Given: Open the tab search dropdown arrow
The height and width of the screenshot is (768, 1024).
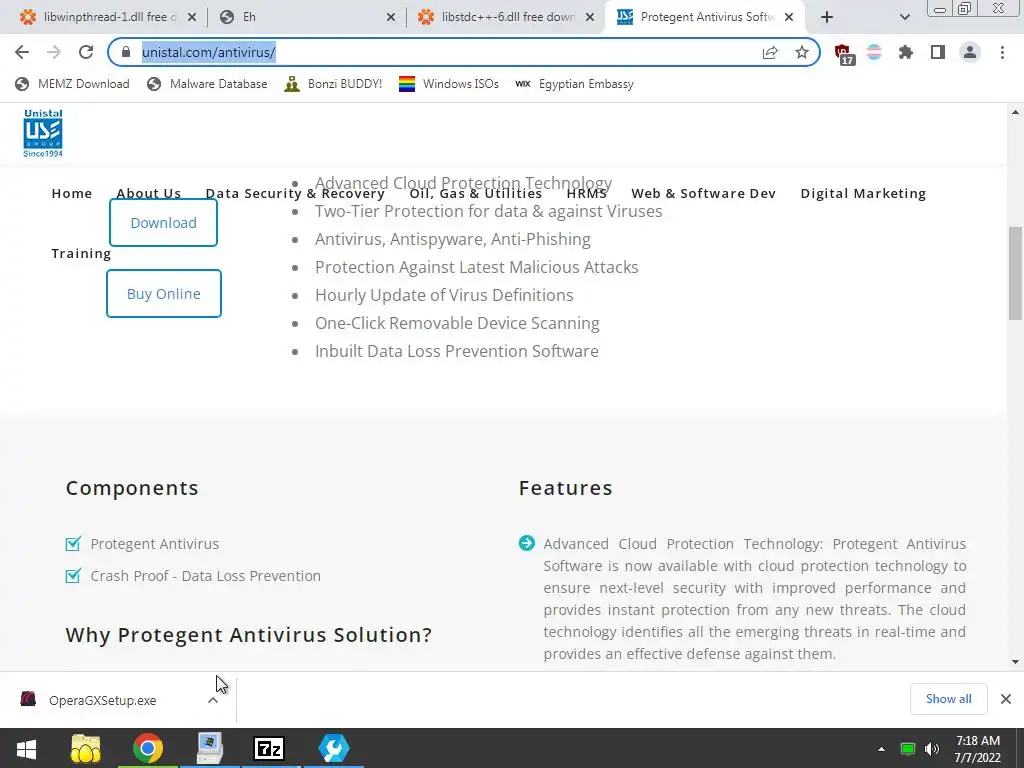Looking at the screenshot, I should [904, 17].
